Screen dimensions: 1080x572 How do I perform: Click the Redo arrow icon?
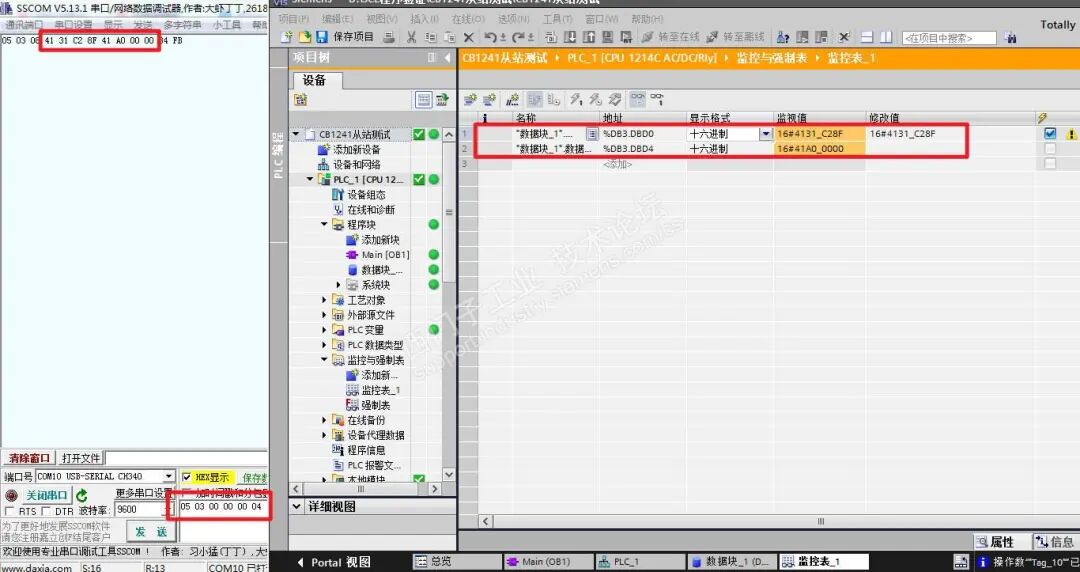click(x=519, y=37)
